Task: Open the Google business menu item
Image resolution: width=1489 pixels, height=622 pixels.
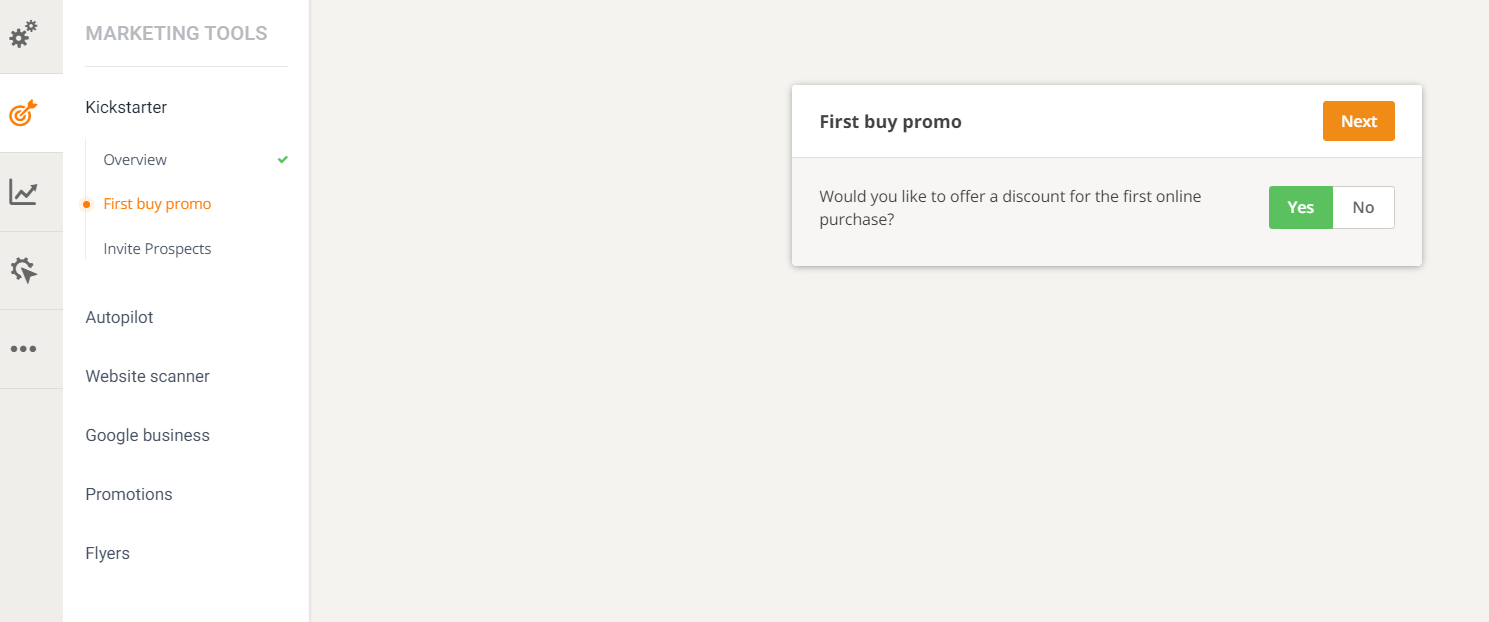Action: click(x=147, y=435)
